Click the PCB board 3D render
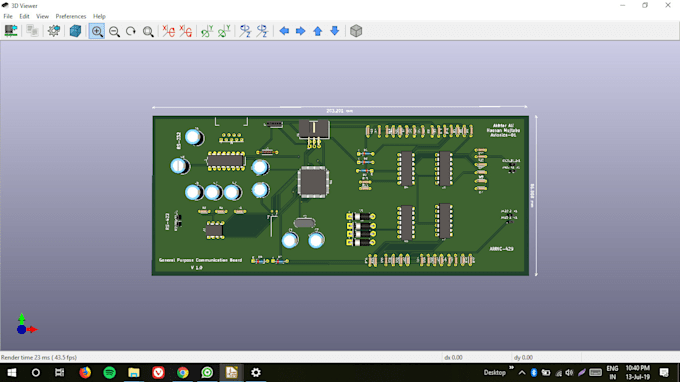The height and width of the screenshot is (382, 680). [340, 195]
